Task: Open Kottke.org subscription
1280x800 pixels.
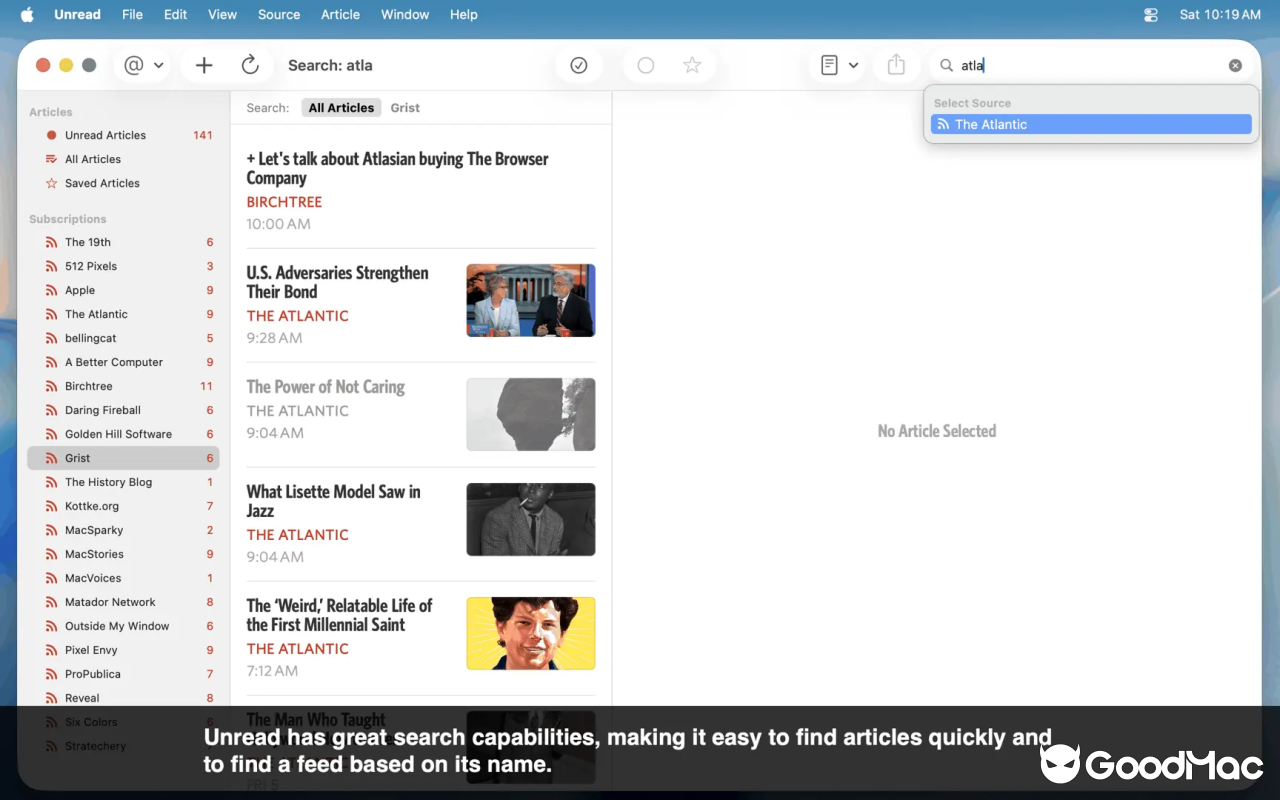Action: (x=123, y=506)
